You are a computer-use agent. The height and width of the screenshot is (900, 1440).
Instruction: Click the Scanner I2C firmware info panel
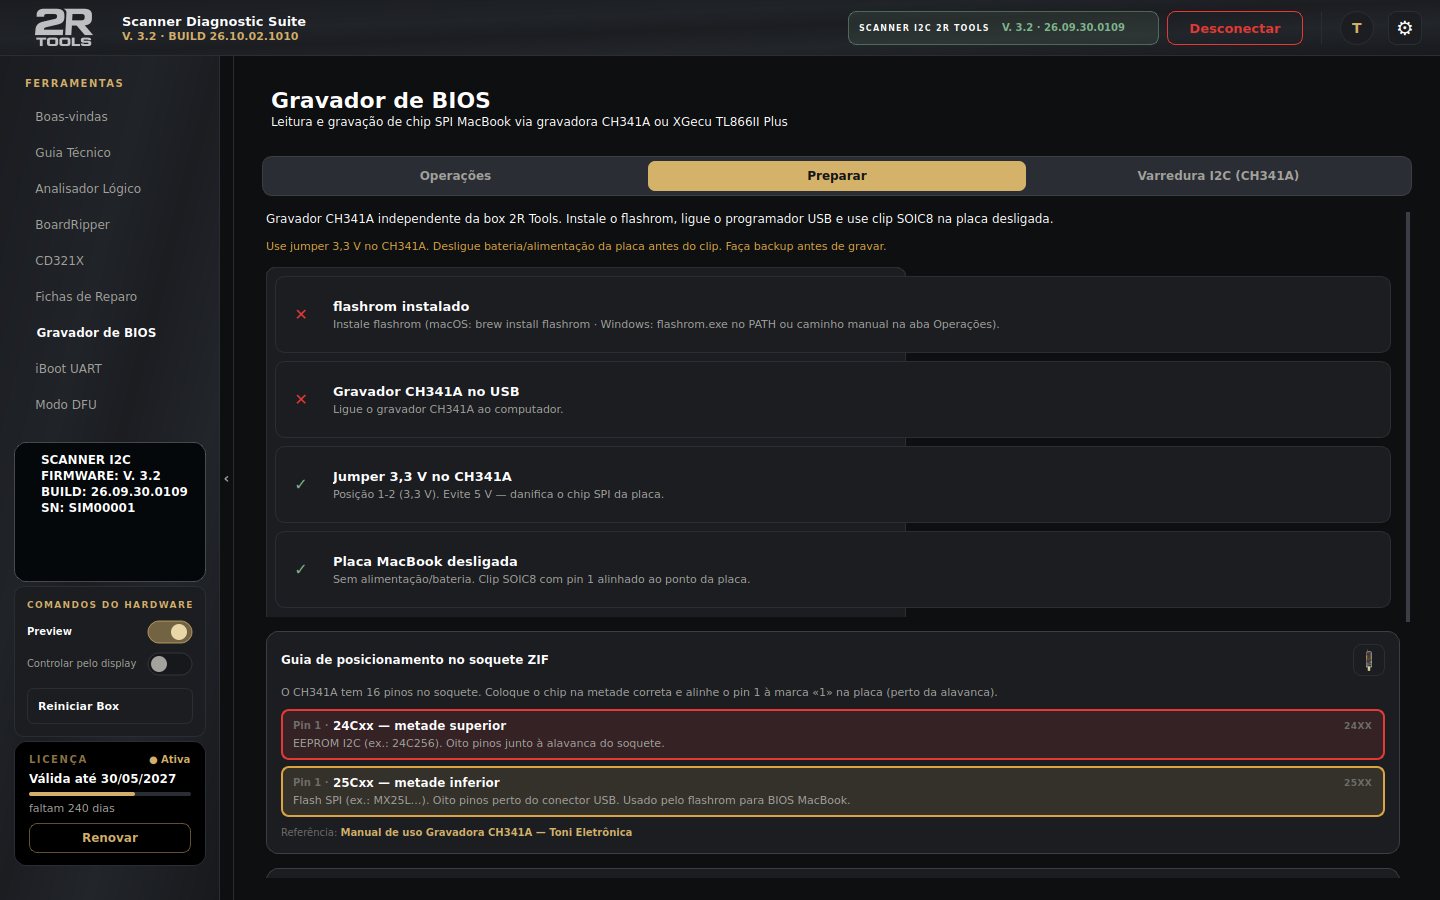pyautogui.click(x=110, y=512)
